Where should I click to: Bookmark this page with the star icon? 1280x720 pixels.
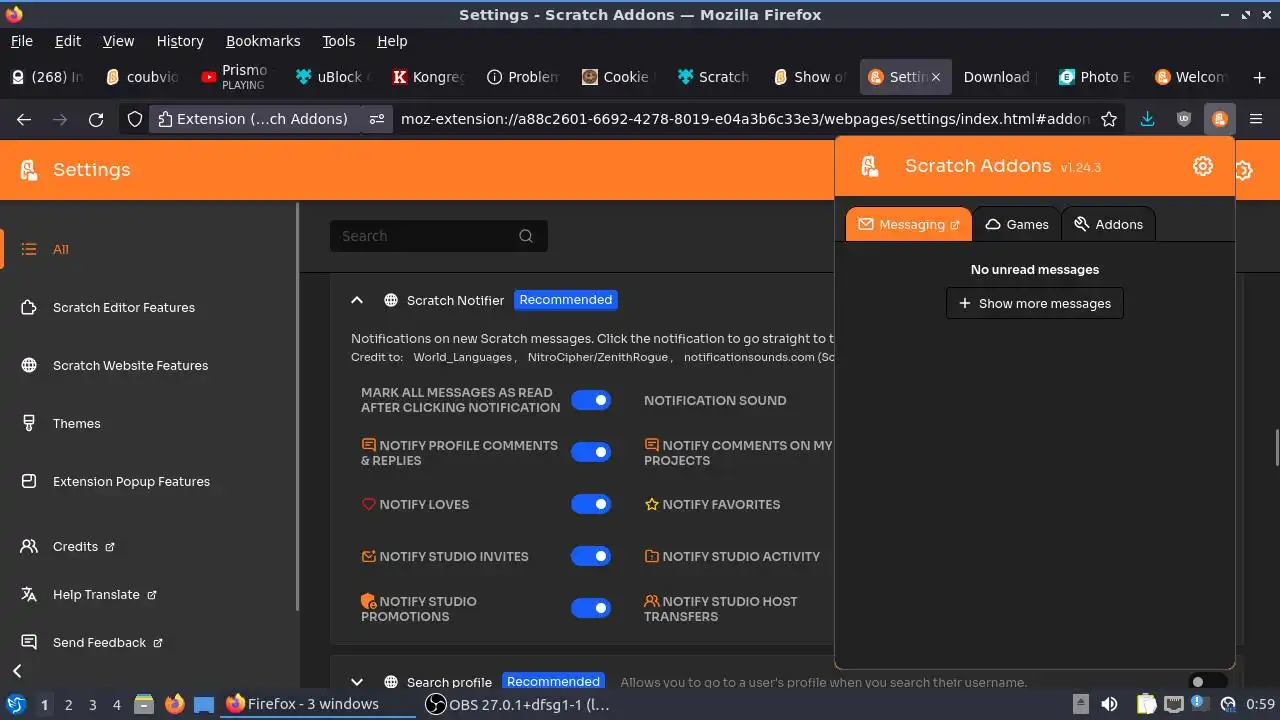tap(1109, 119)
